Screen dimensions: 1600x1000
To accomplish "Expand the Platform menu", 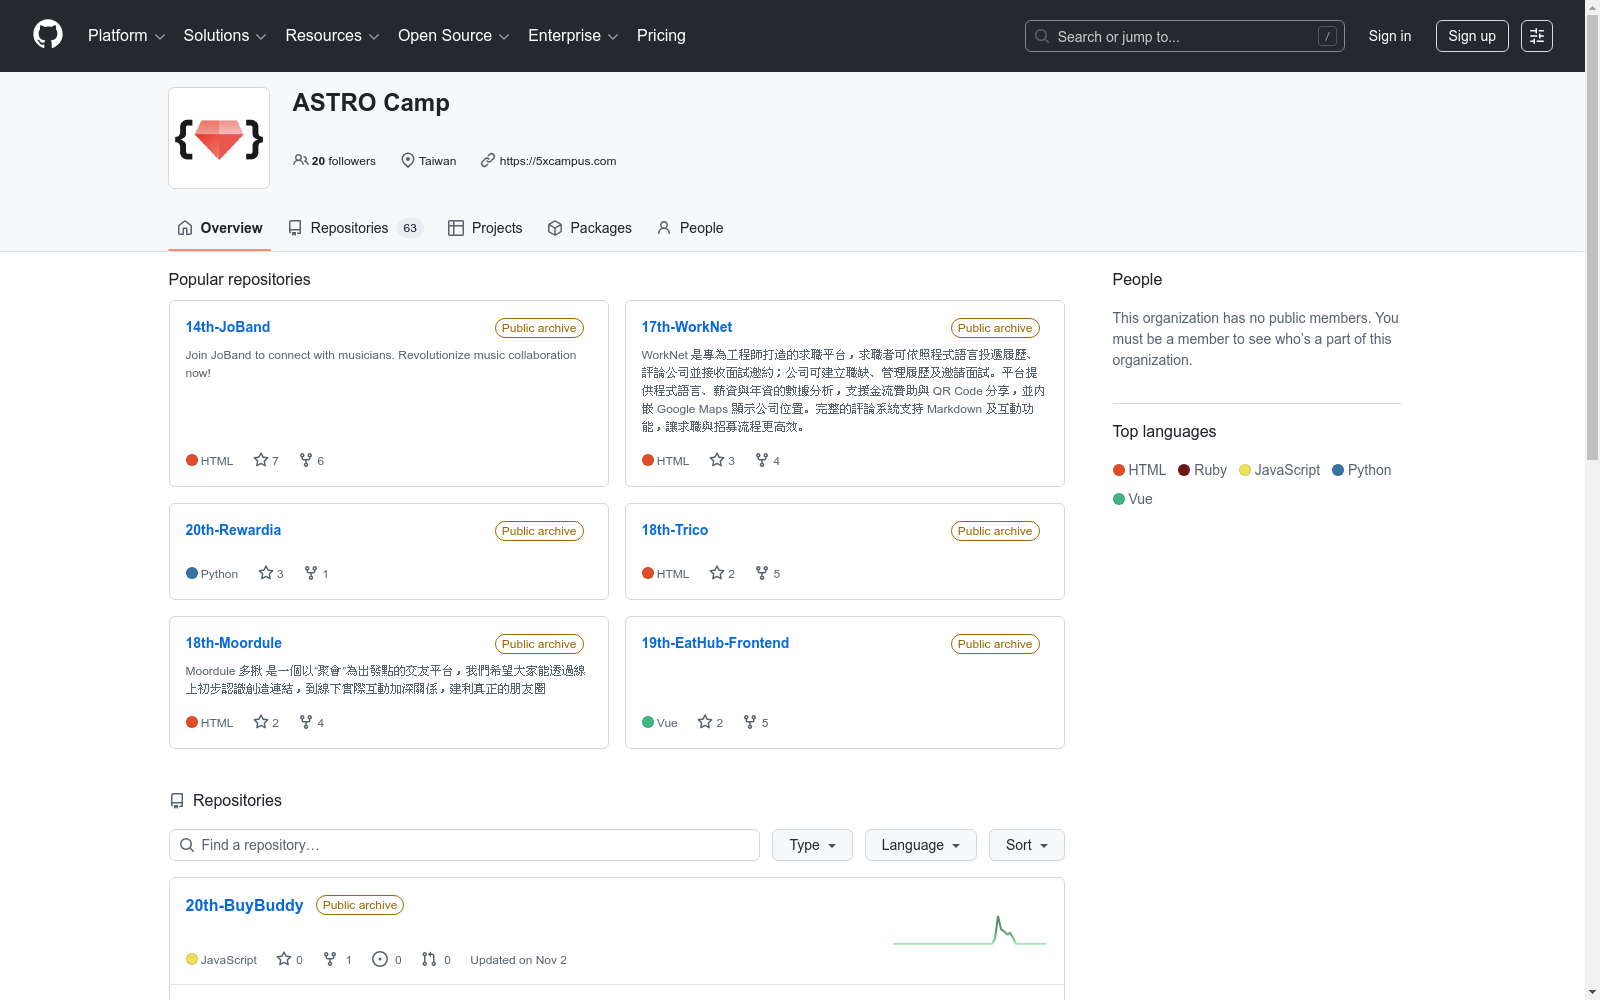I will coord(127,36).
